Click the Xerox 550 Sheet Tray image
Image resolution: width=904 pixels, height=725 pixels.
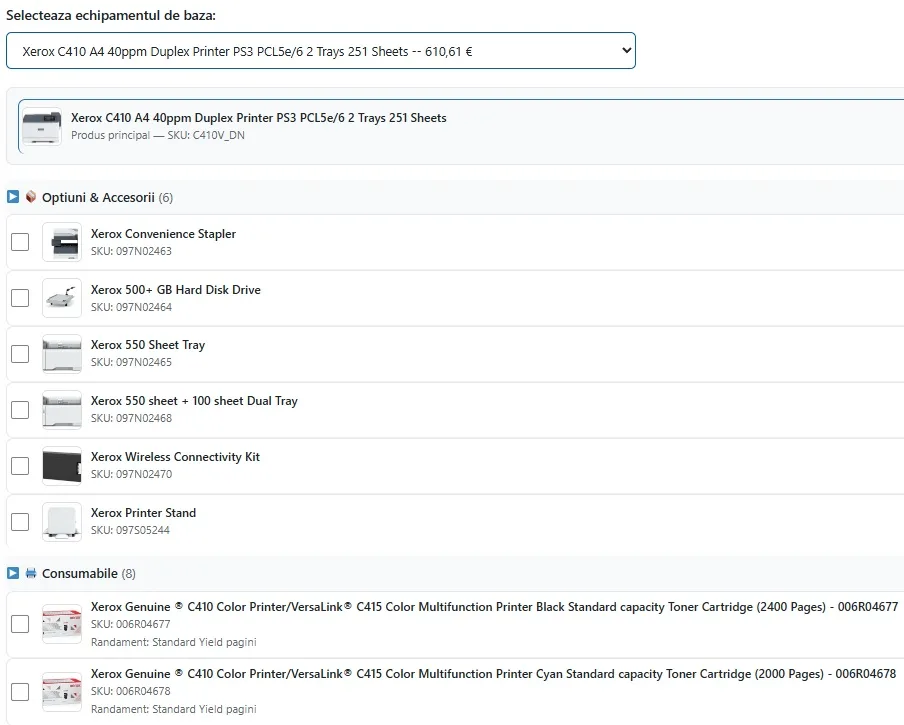62,354
